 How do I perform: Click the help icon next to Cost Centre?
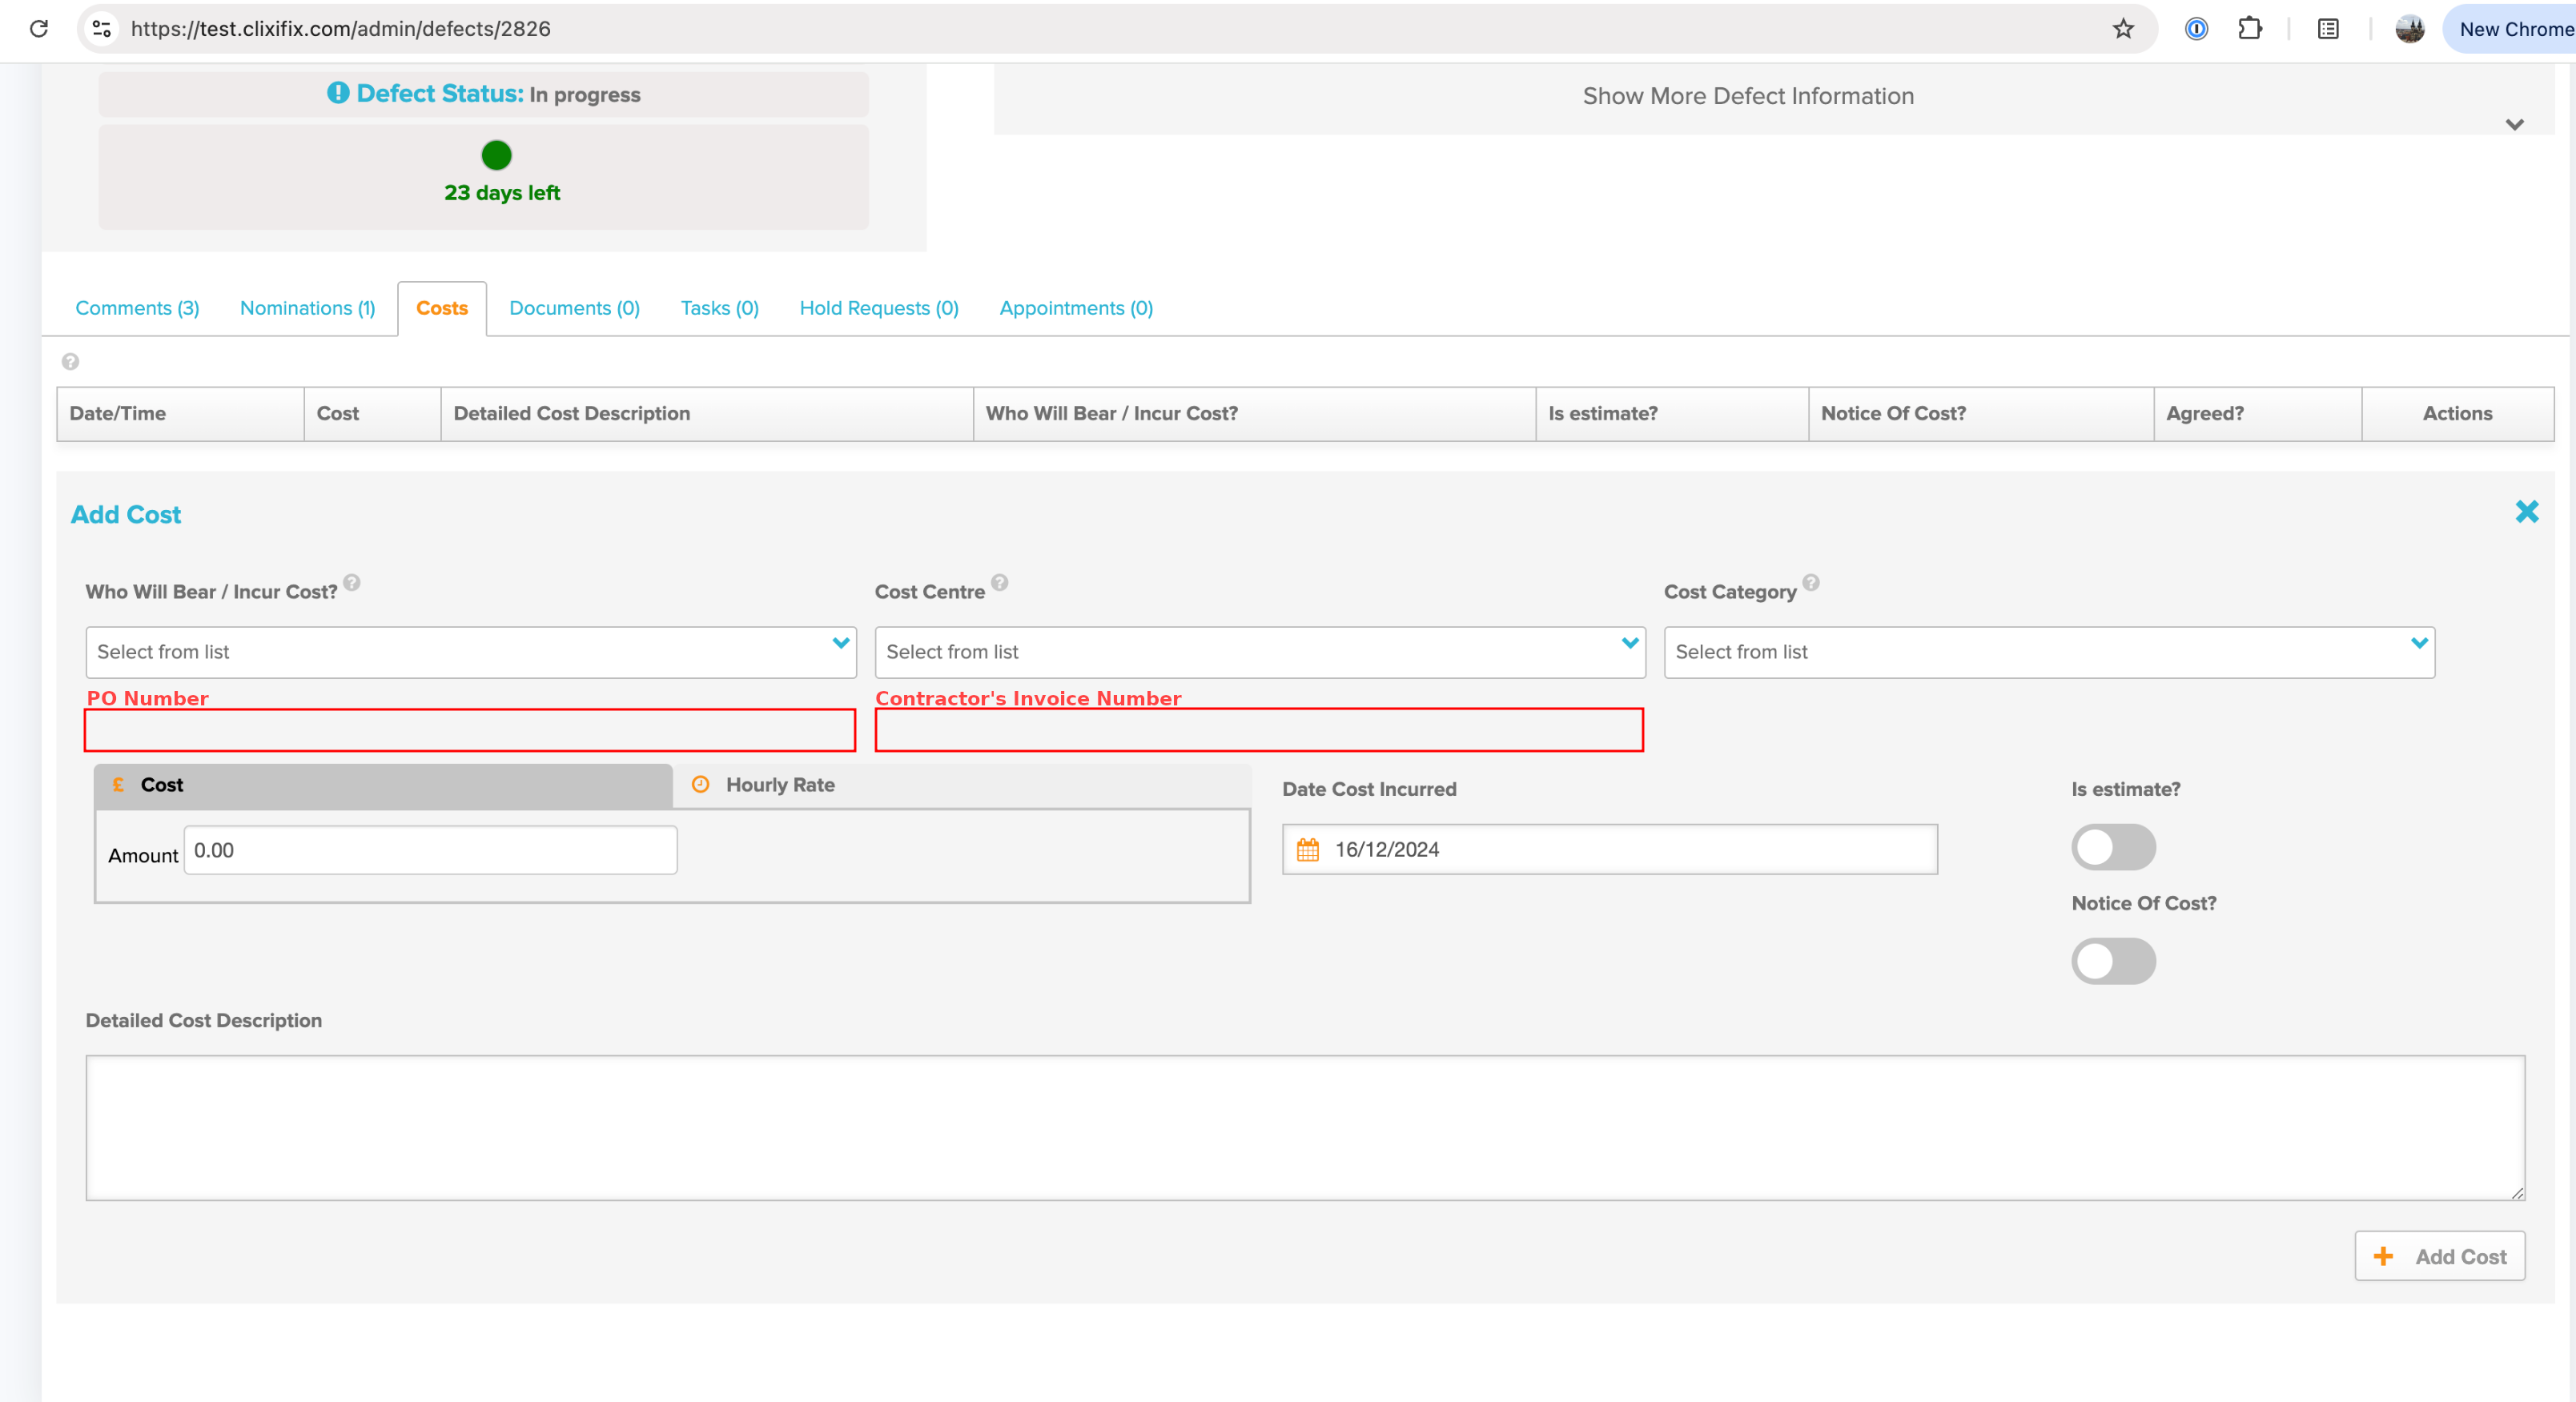tap(999, 582)
